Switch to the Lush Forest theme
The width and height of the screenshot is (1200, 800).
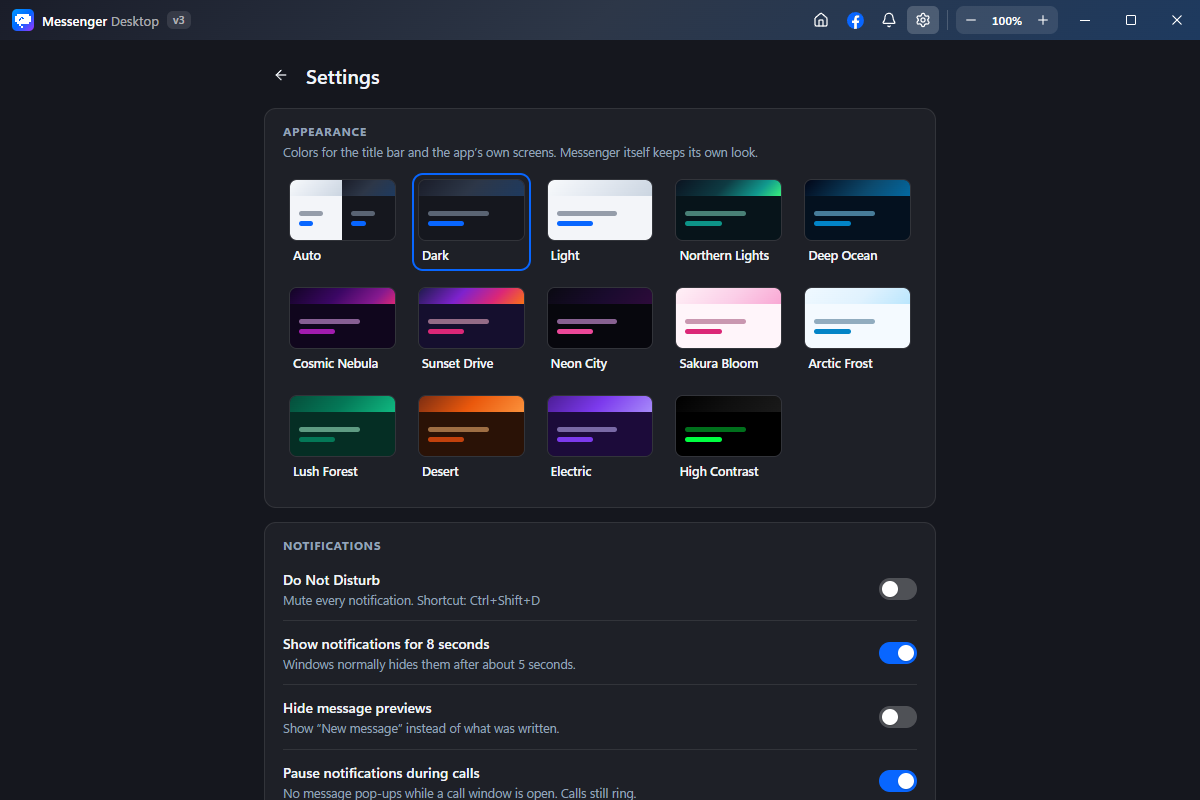(x=342, y=438)
